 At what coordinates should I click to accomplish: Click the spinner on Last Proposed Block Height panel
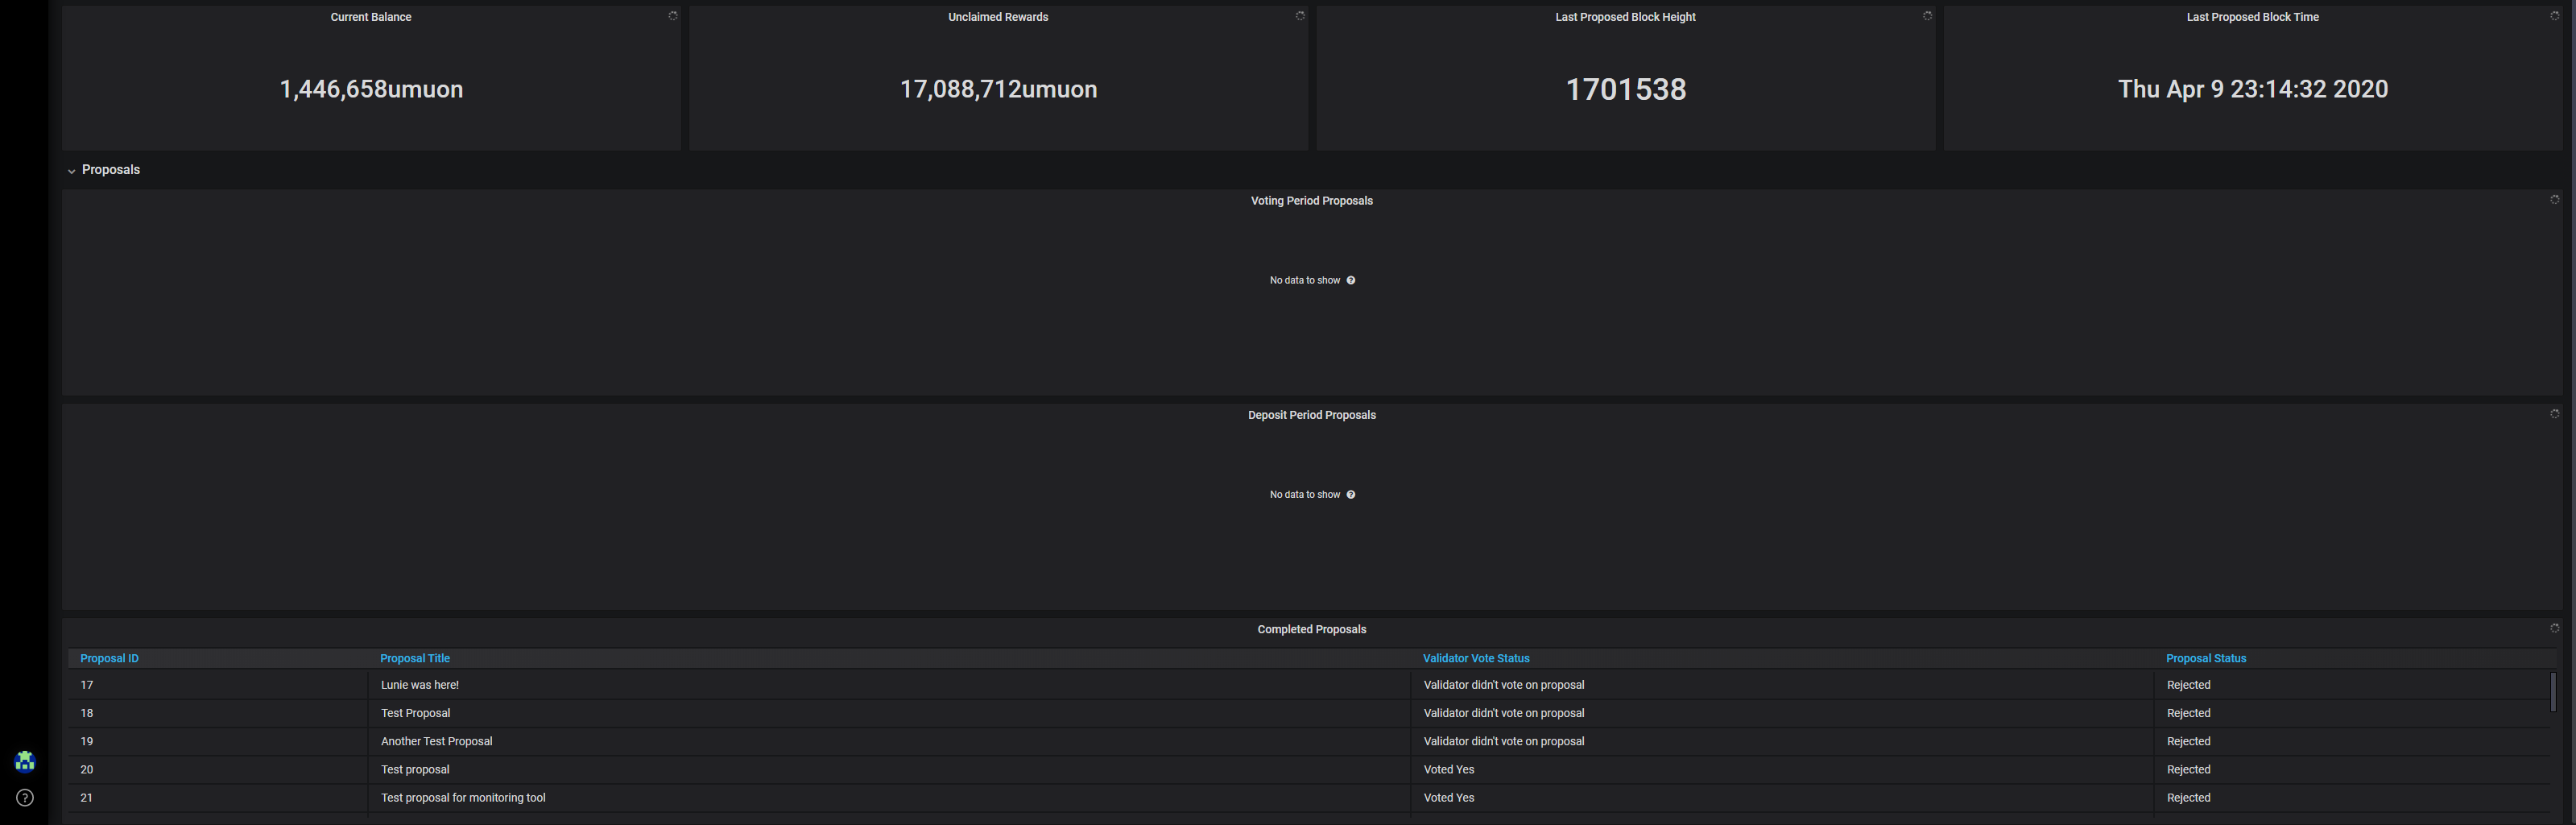click(1927, 16)
